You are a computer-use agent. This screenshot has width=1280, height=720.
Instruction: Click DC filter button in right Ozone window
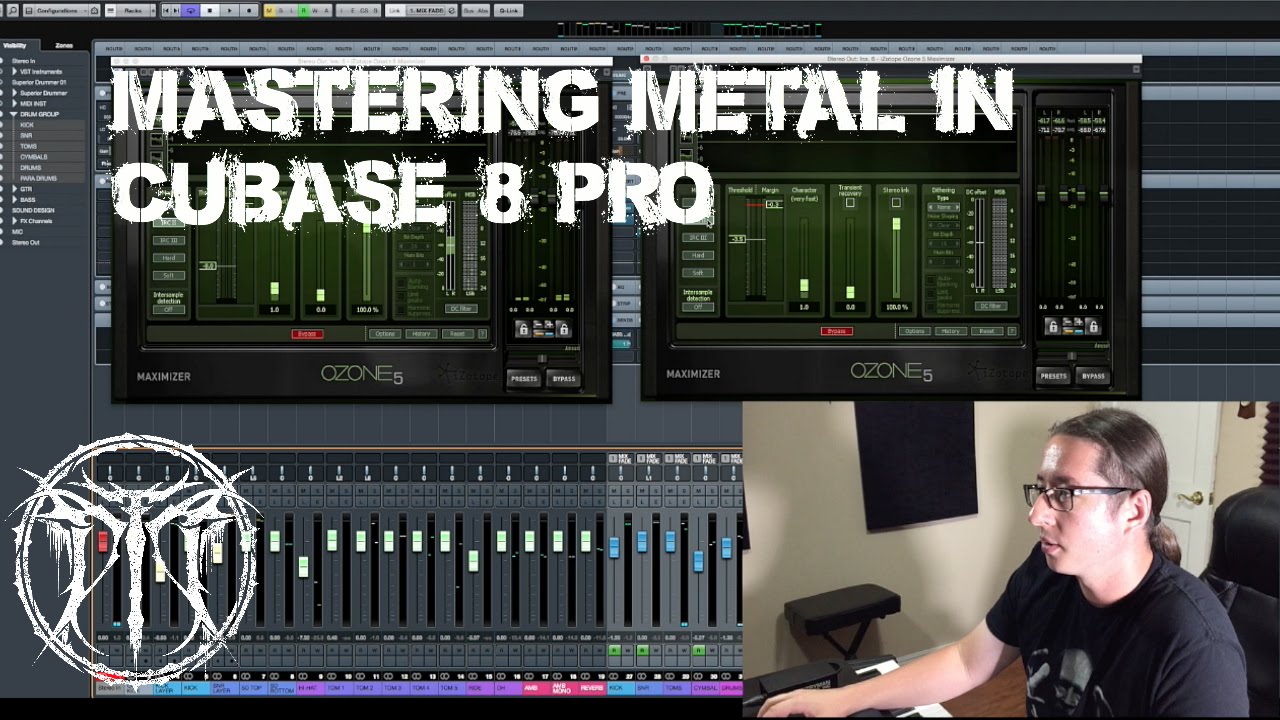(991, 306)
